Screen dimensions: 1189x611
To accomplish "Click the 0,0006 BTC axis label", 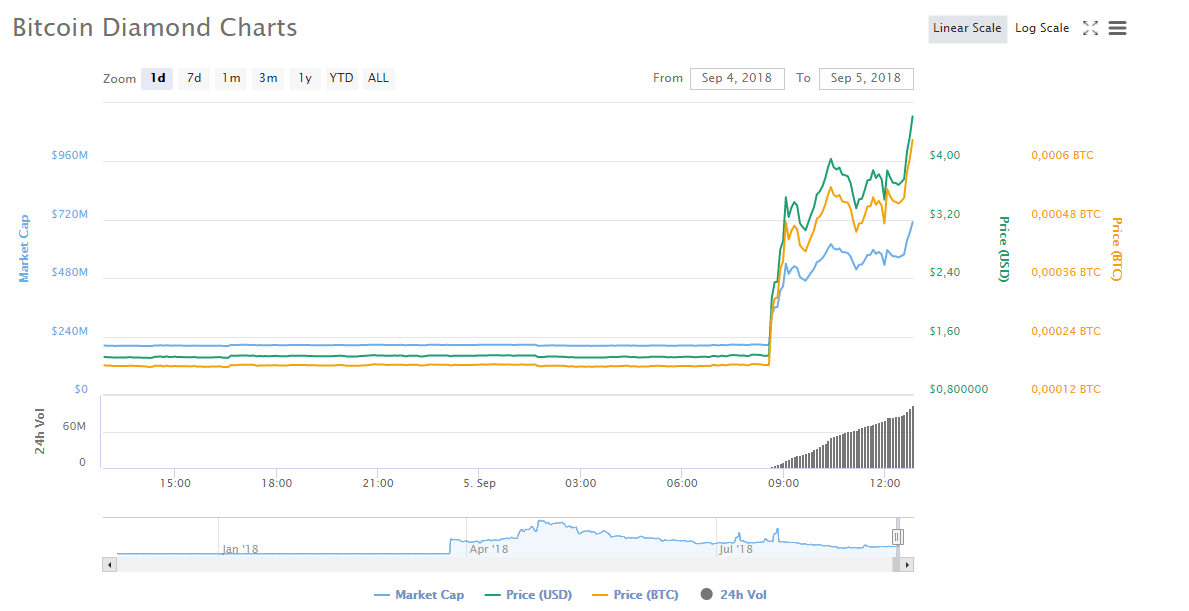I will pos(1062,155).
